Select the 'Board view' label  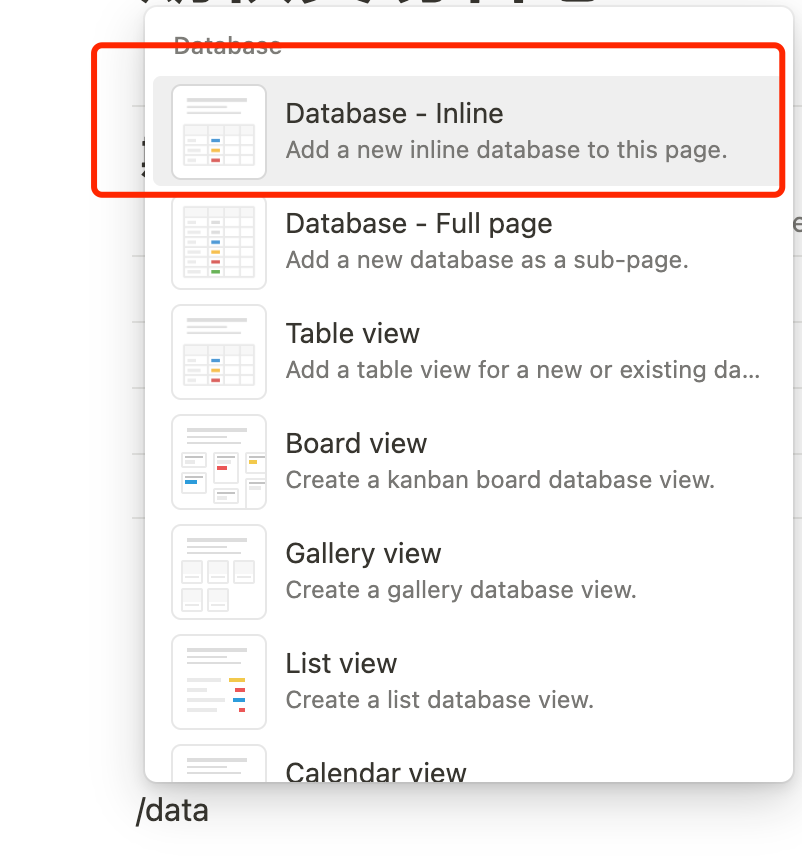tap(356, 444)
